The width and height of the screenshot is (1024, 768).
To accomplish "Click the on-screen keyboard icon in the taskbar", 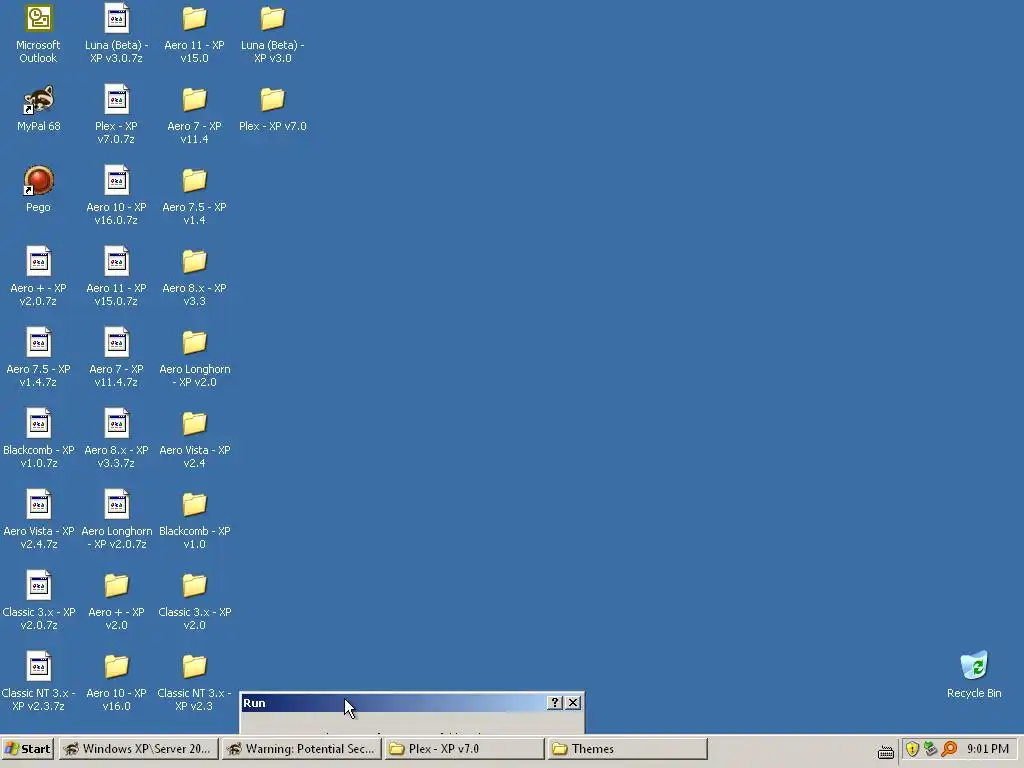I will pos(886,751).
